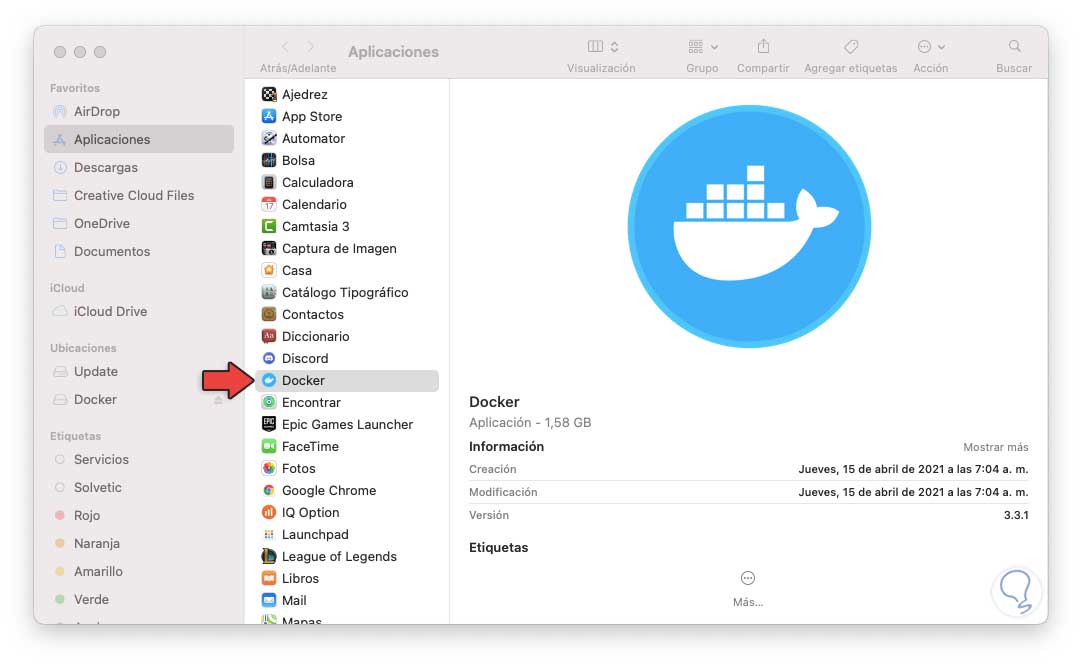Select the Automator app icon
Viewport: 1082px width, 666px height.
coord(269,139)
